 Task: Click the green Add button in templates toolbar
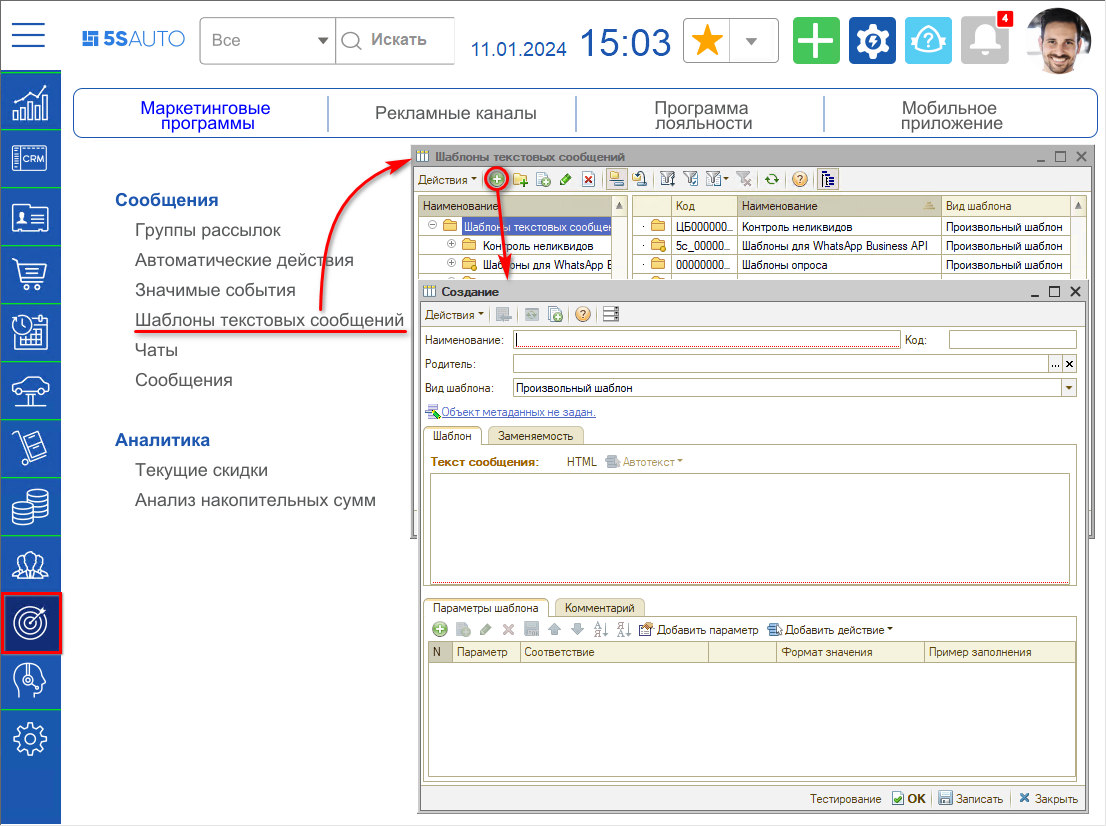click(x=497, y=179)
